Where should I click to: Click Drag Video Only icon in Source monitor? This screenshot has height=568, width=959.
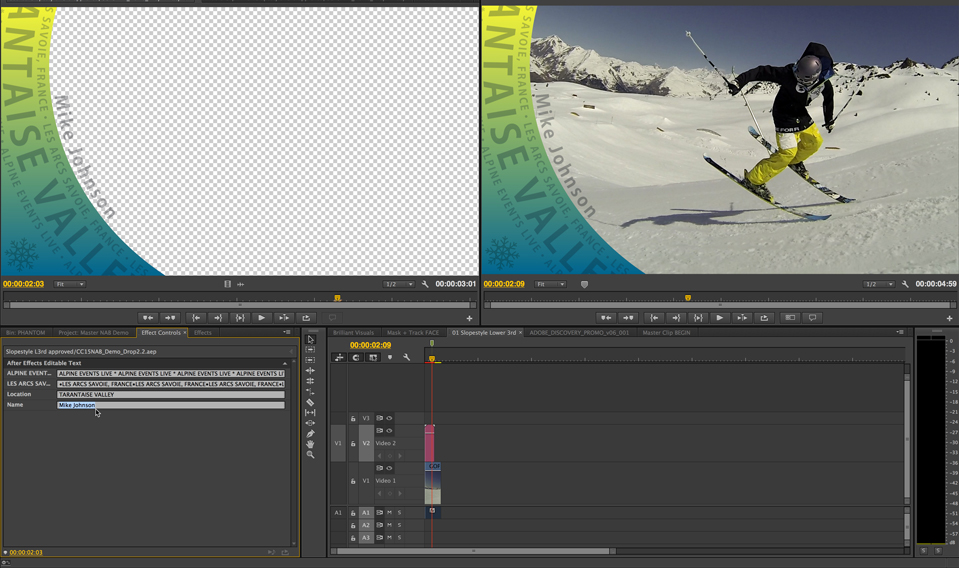(x=228, y=284)
